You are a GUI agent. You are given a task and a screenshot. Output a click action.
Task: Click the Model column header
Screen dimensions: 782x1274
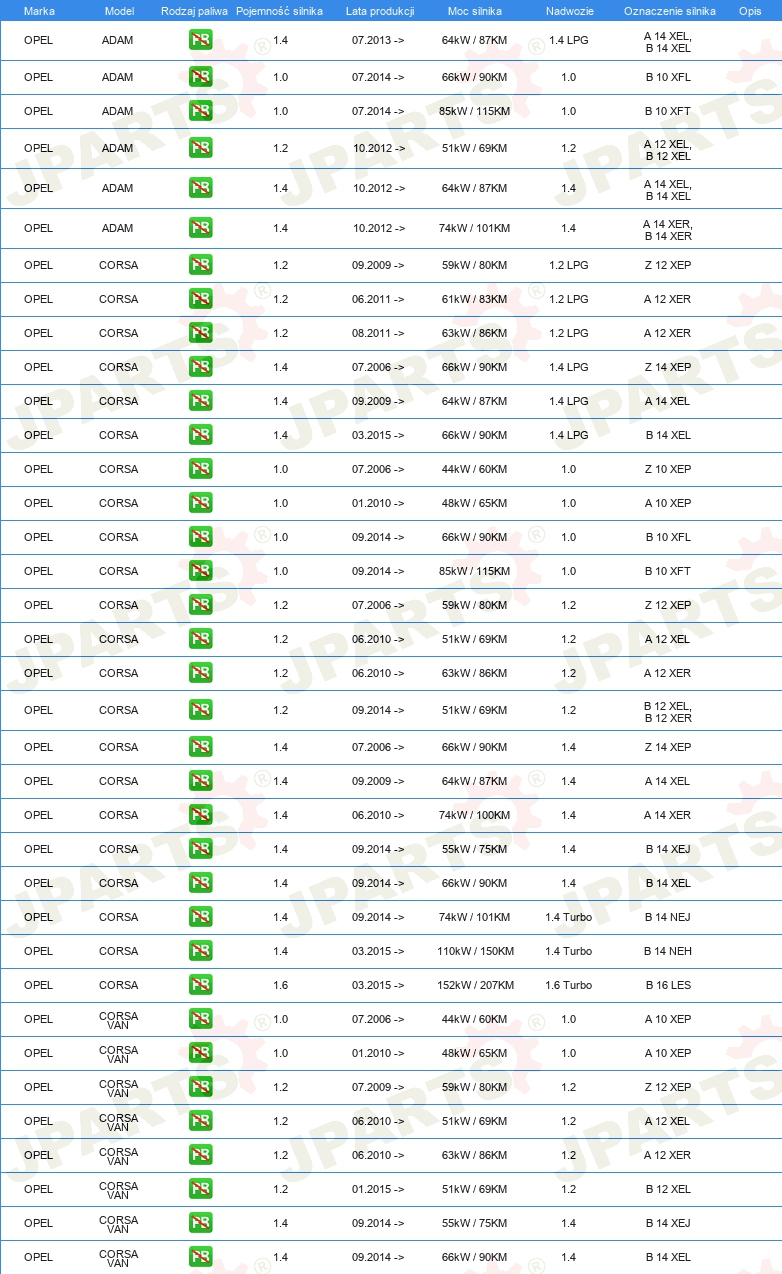tap(119, 10)
